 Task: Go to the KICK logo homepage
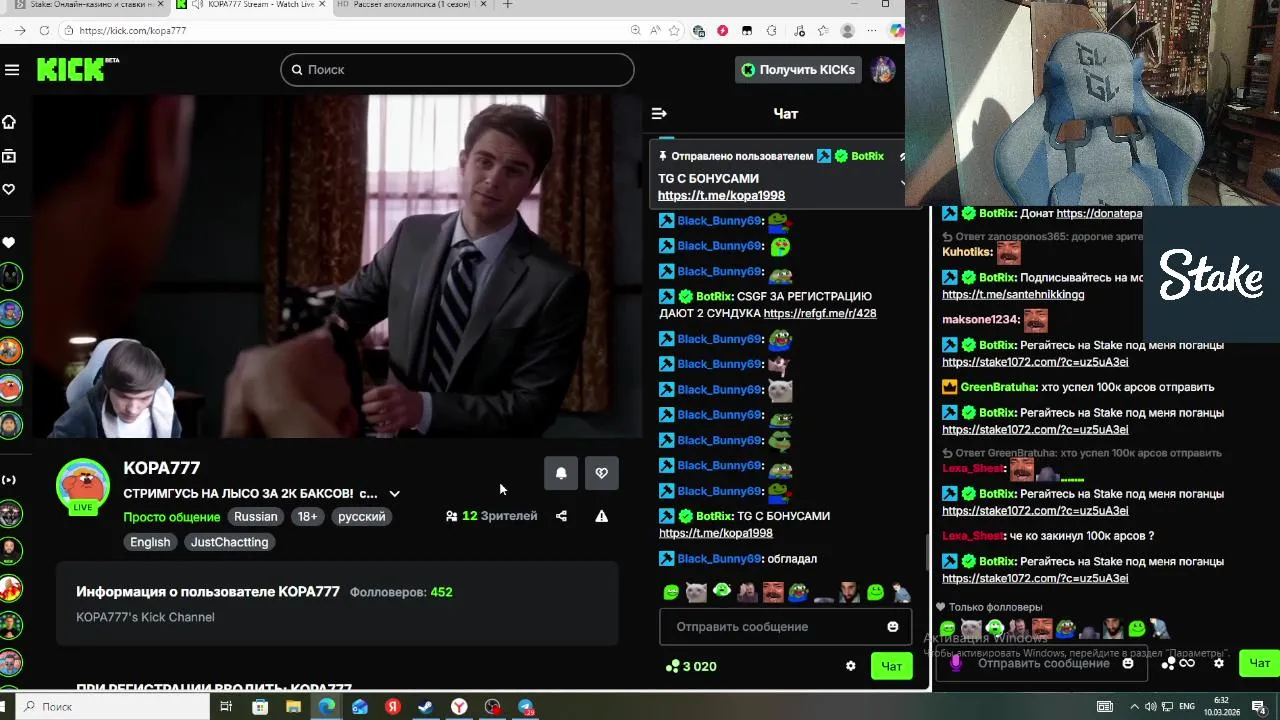[78, 69]
